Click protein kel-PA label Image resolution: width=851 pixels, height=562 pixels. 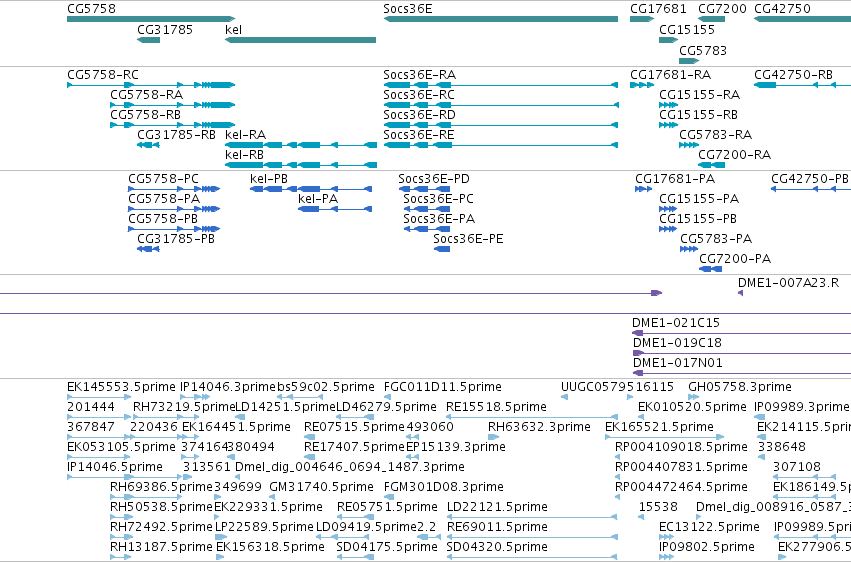(x=318, y=199)
